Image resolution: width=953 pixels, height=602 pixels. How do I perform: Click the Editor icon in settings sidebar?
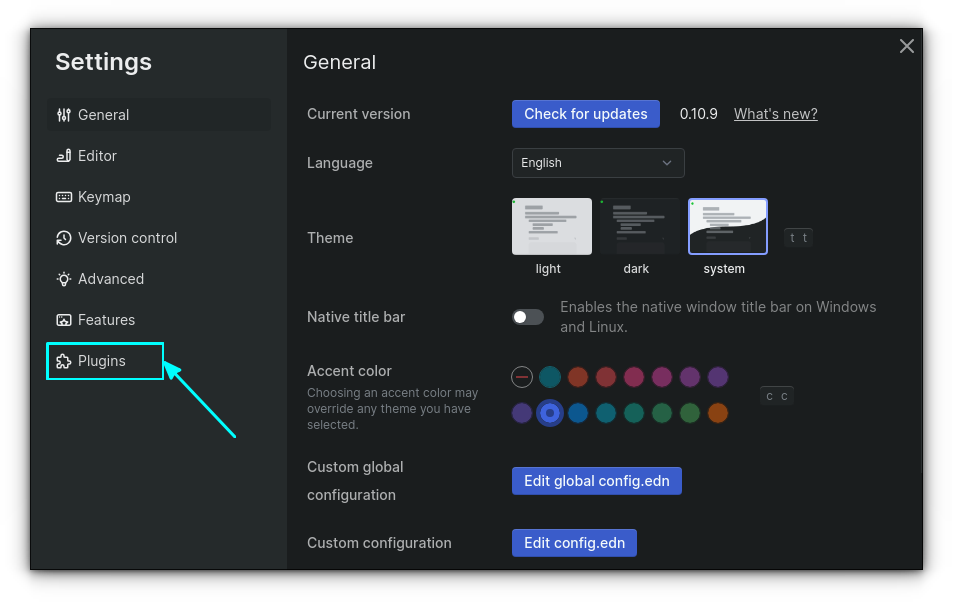[64, 156]
